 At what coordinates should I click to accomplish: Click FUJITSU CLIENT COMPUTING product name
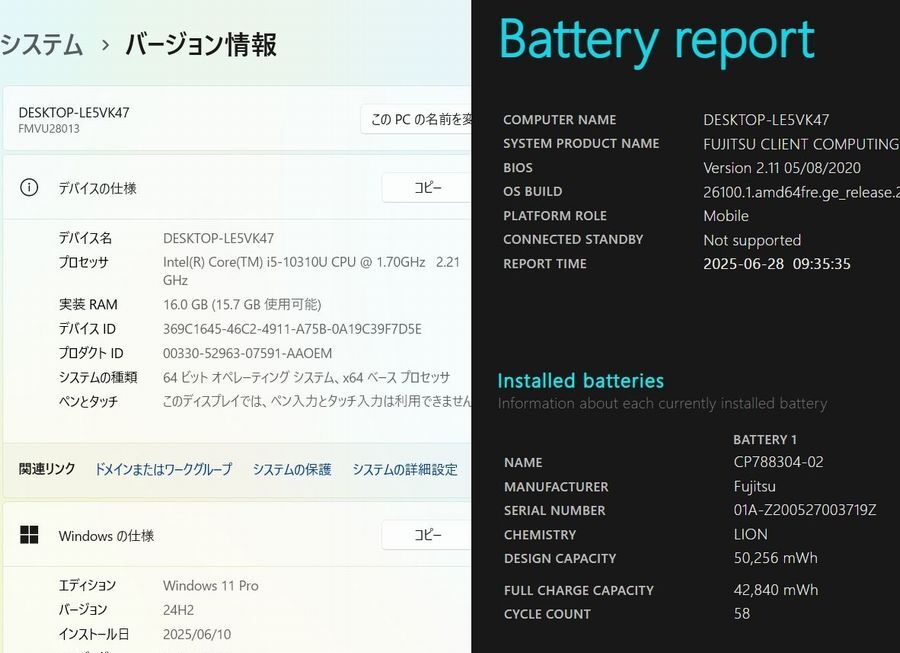tap(801, 143)
